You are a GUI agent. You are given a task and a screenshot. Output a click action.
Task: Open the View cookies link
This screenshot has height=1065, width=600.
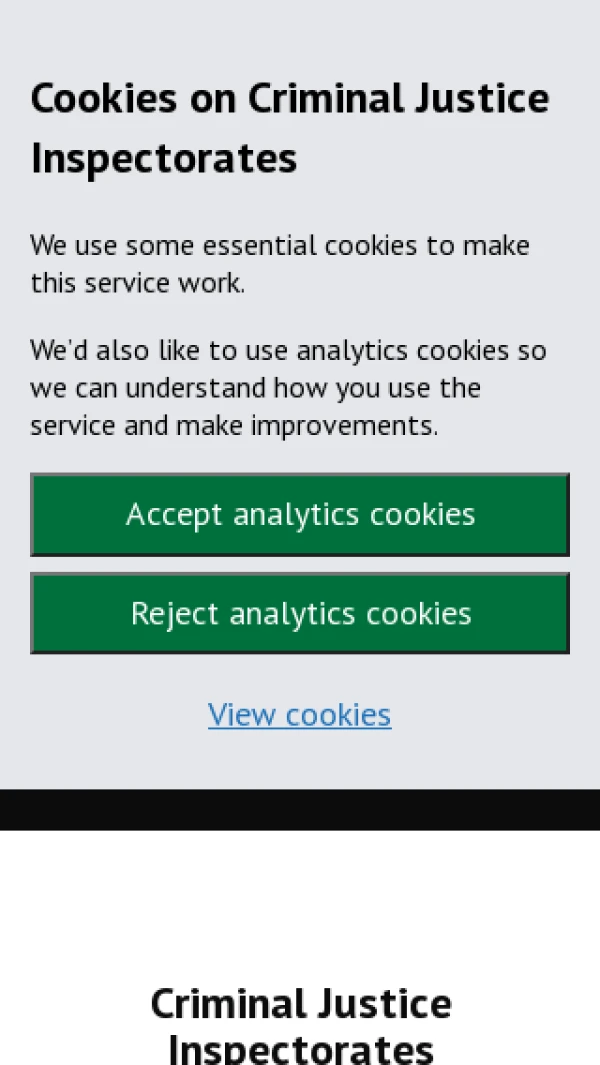pyautogui.click(x=300, y=715)
